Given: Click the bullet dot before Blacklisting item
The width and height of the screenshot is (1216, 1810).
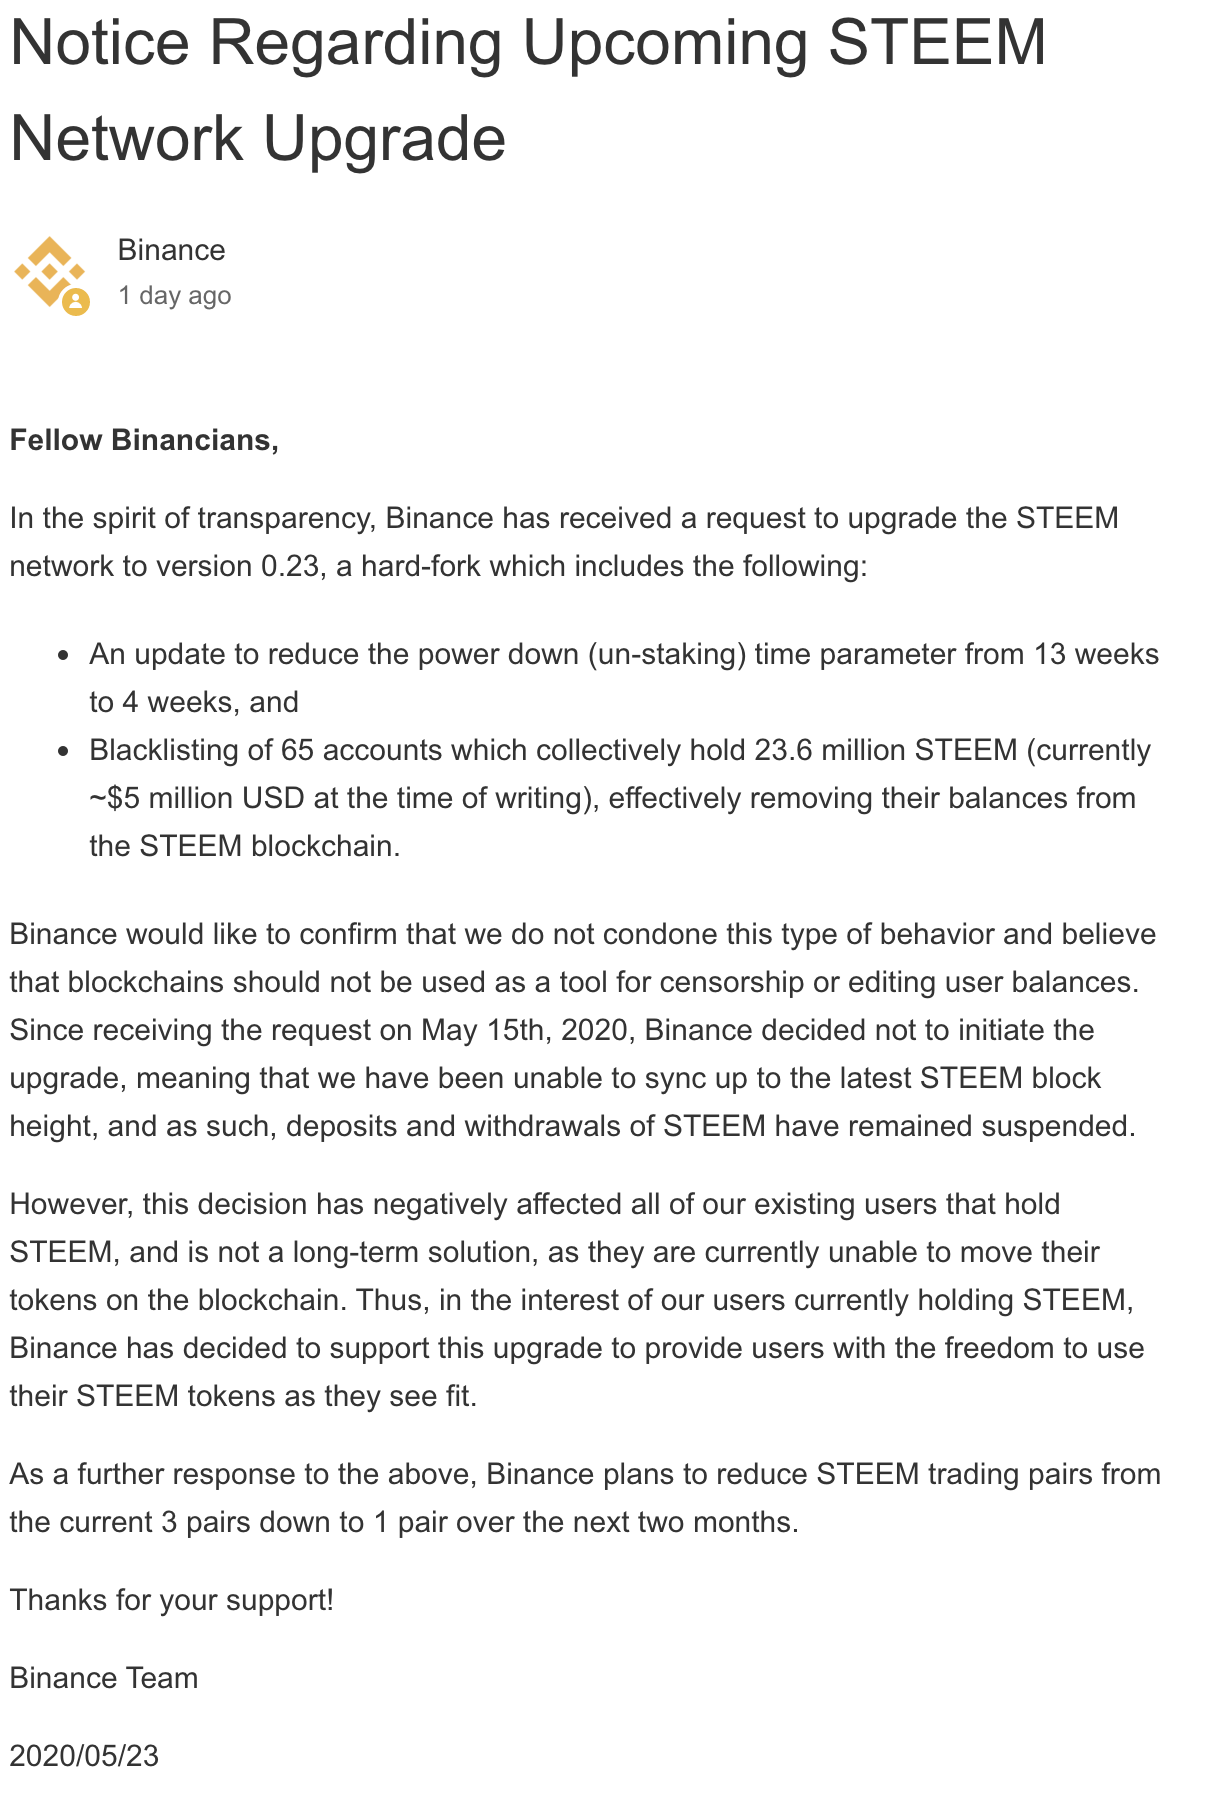Looking at the screenshot, I should [64, 752].
